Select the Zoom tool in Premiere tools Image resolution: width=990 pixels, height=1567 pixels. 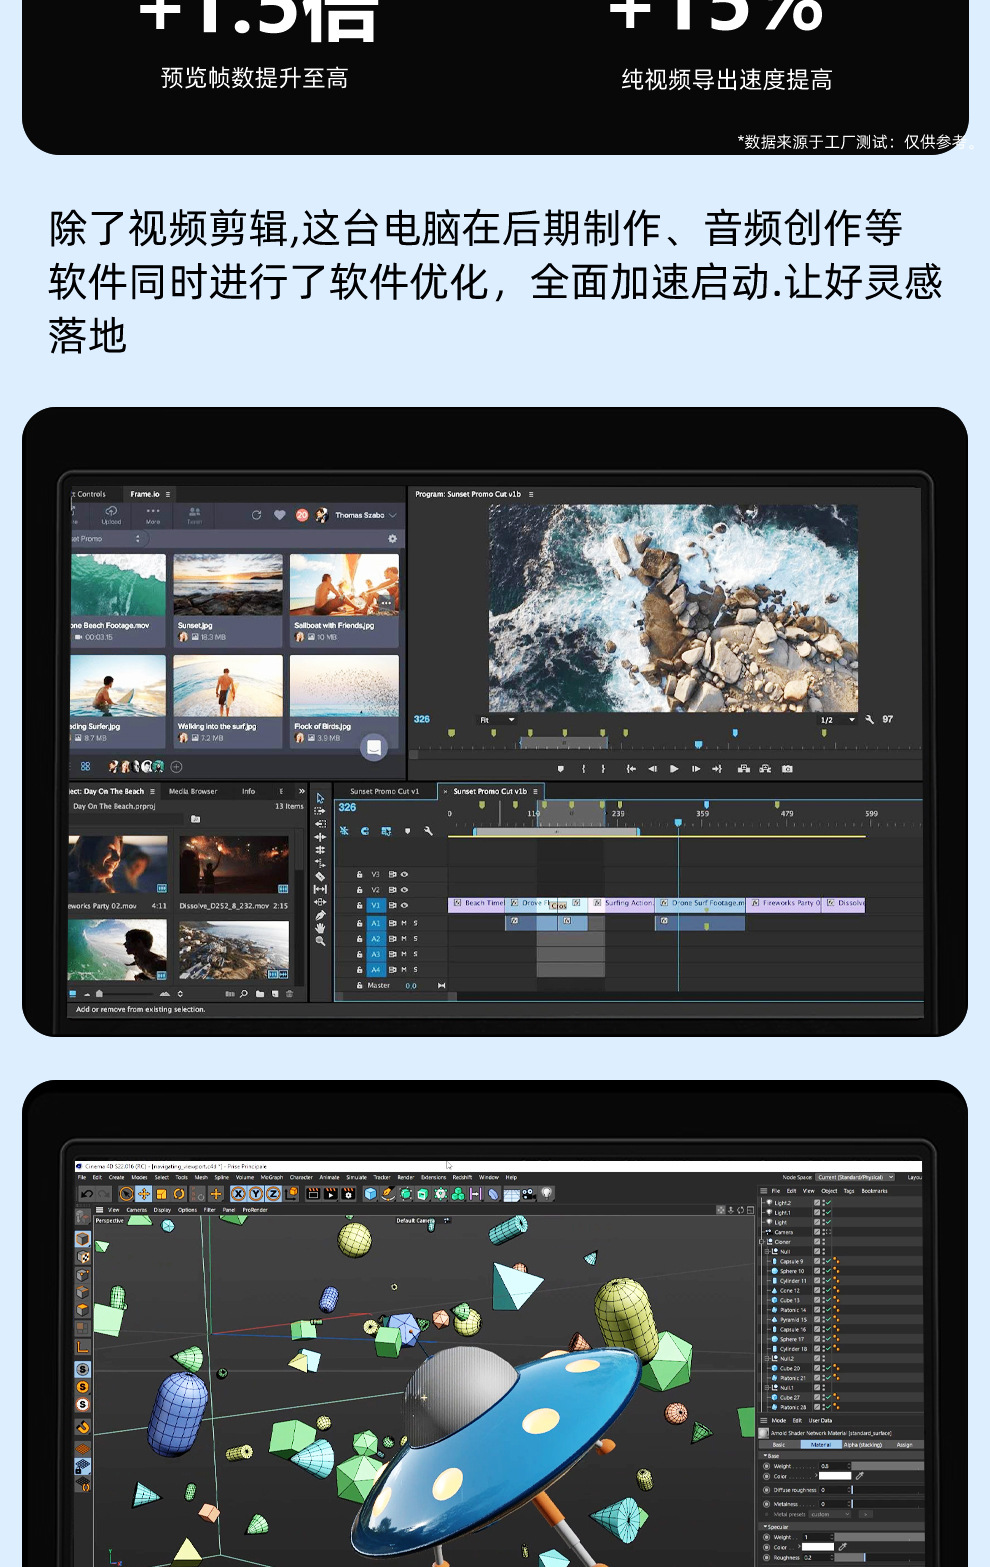click(320, 941)
